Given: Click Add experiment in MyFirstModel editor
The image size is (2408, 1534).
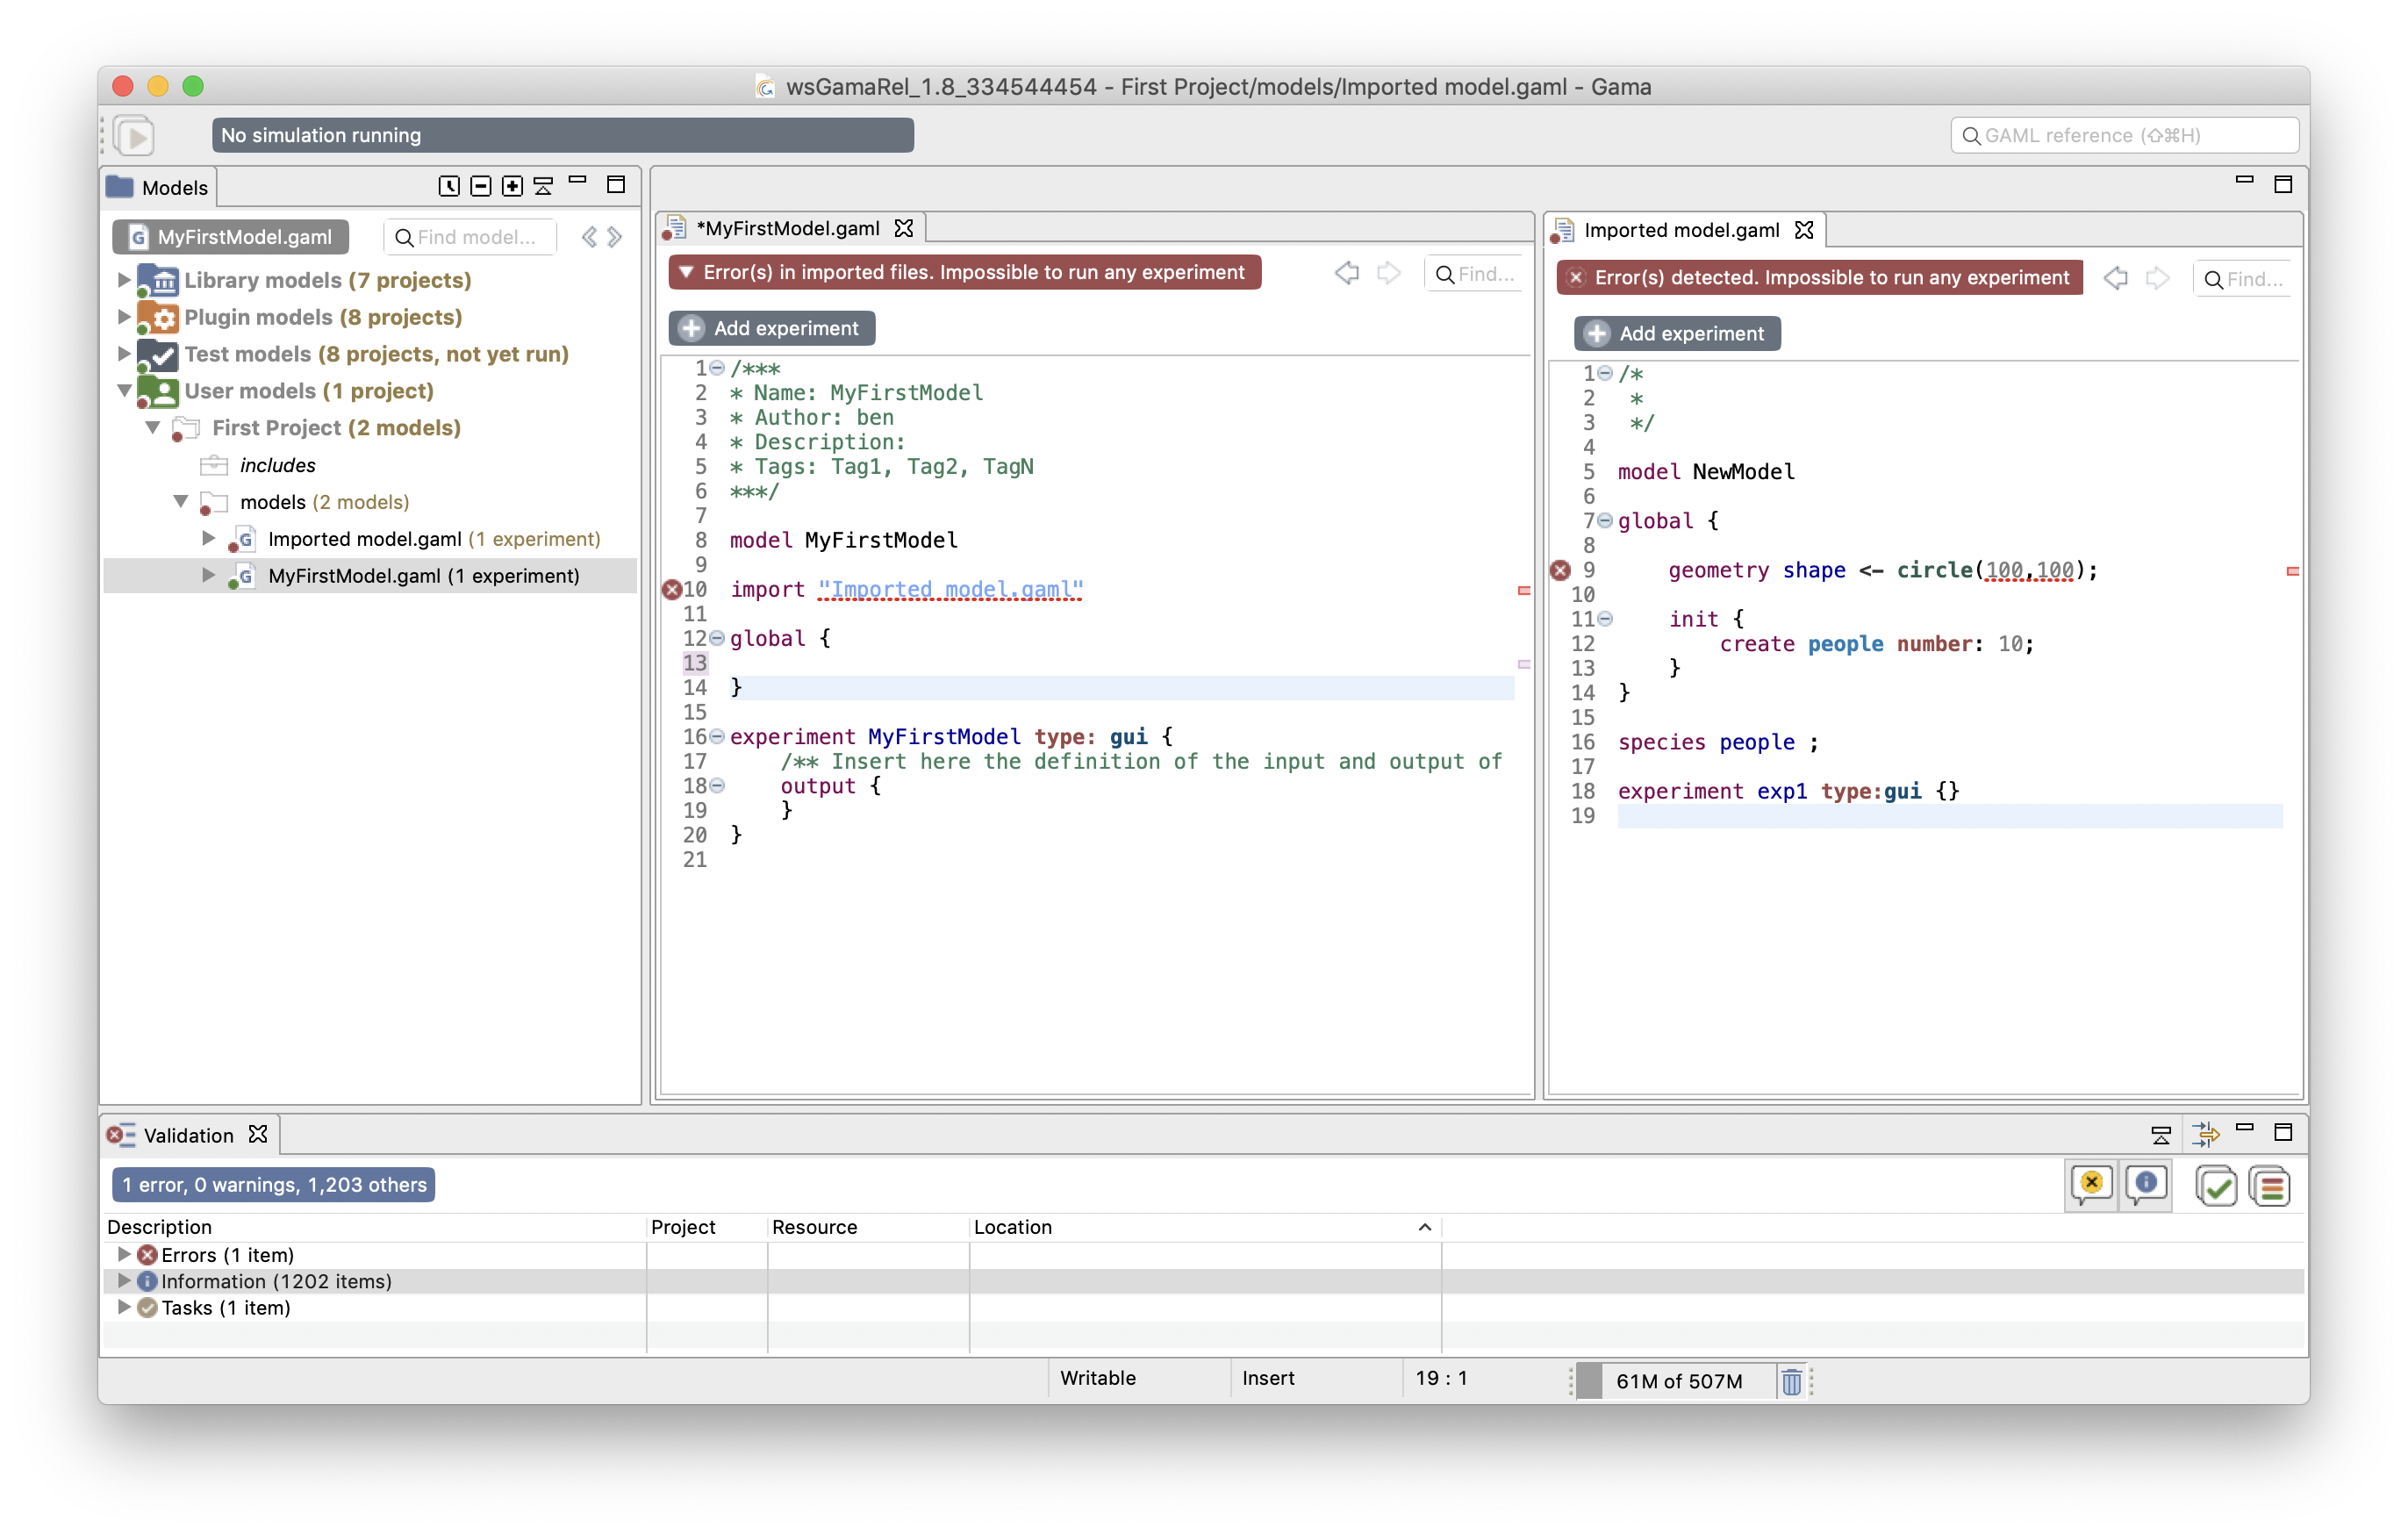Looking at the screenshot, I should coord(772,328).
